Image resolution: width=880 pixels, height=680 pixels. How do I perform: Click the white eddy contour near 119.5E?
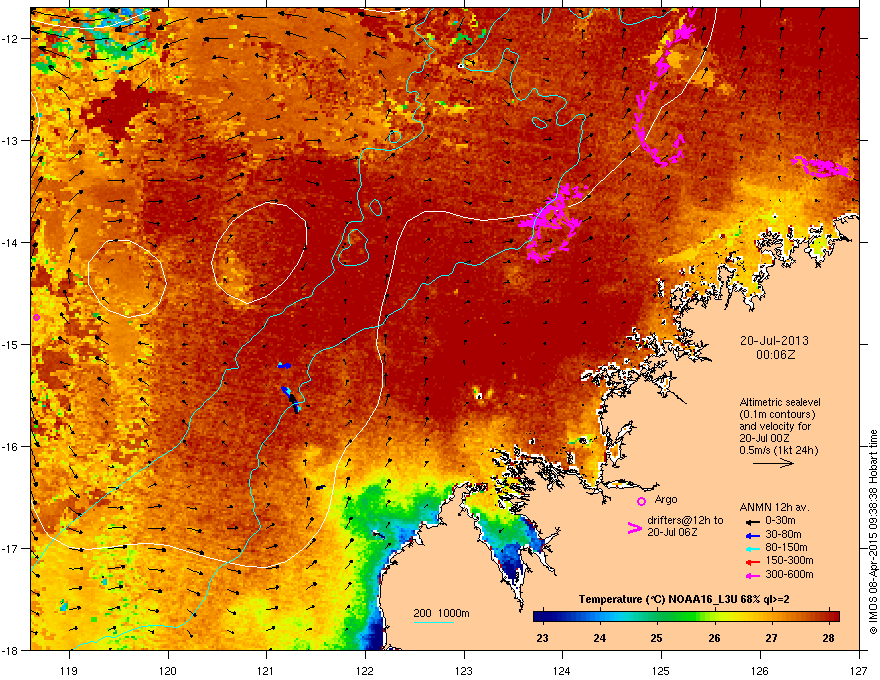coord(127,279)
